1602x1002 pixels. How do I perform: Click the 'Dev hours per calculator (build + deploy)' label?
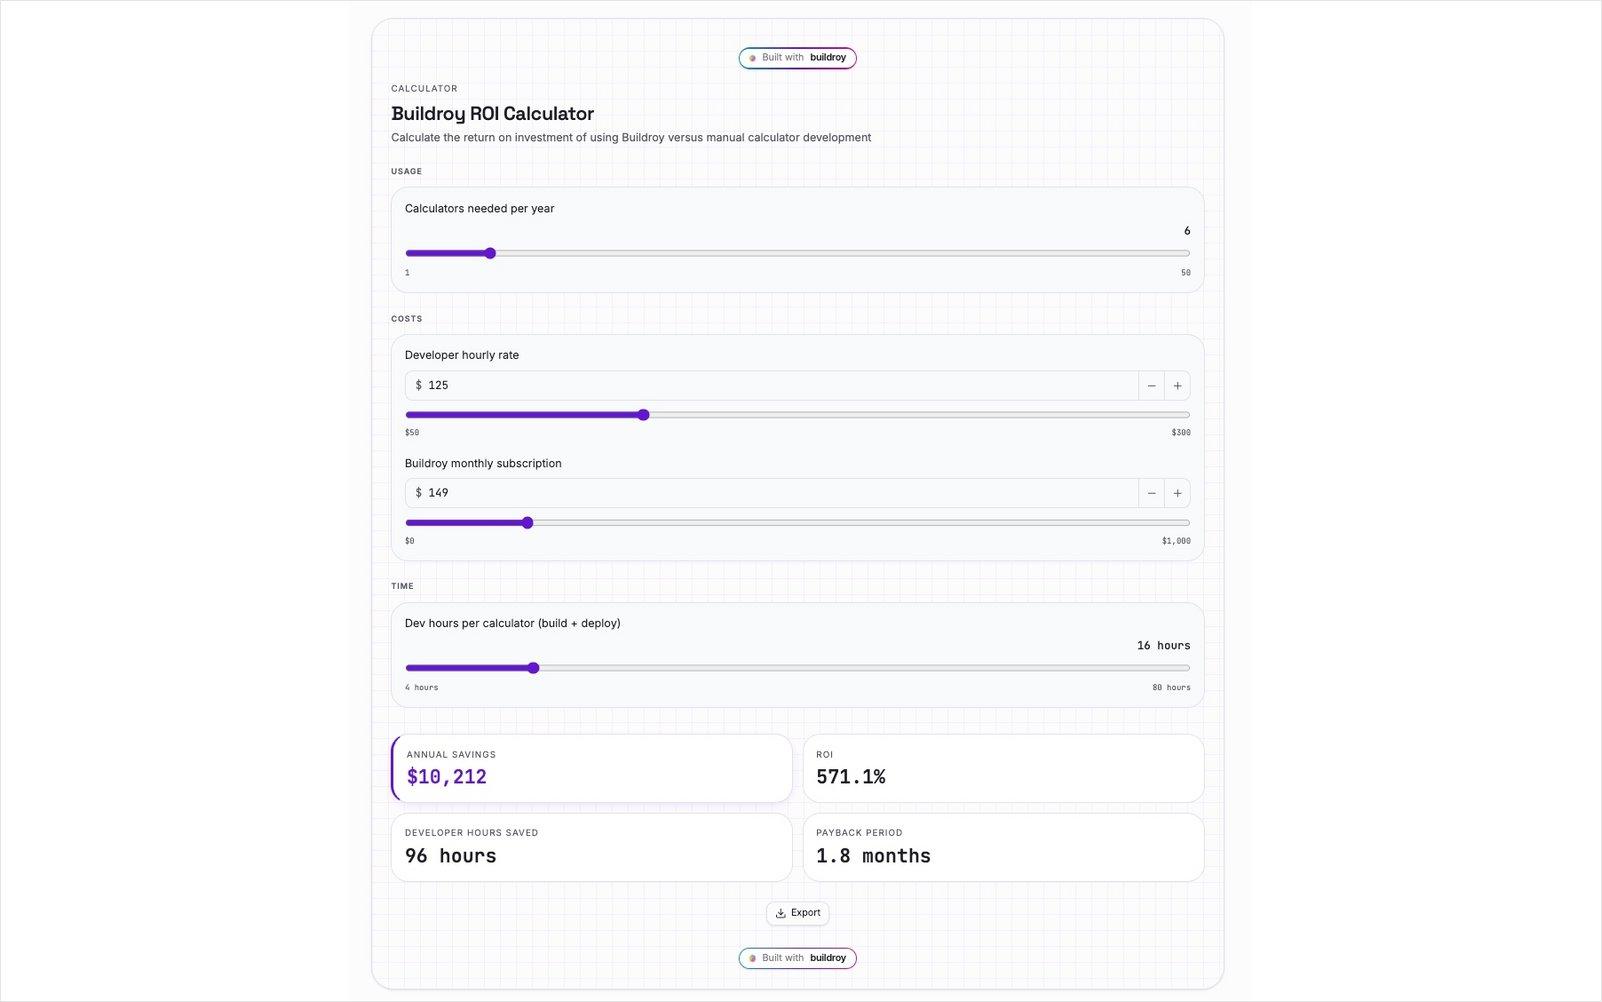[x=512, y=623]
